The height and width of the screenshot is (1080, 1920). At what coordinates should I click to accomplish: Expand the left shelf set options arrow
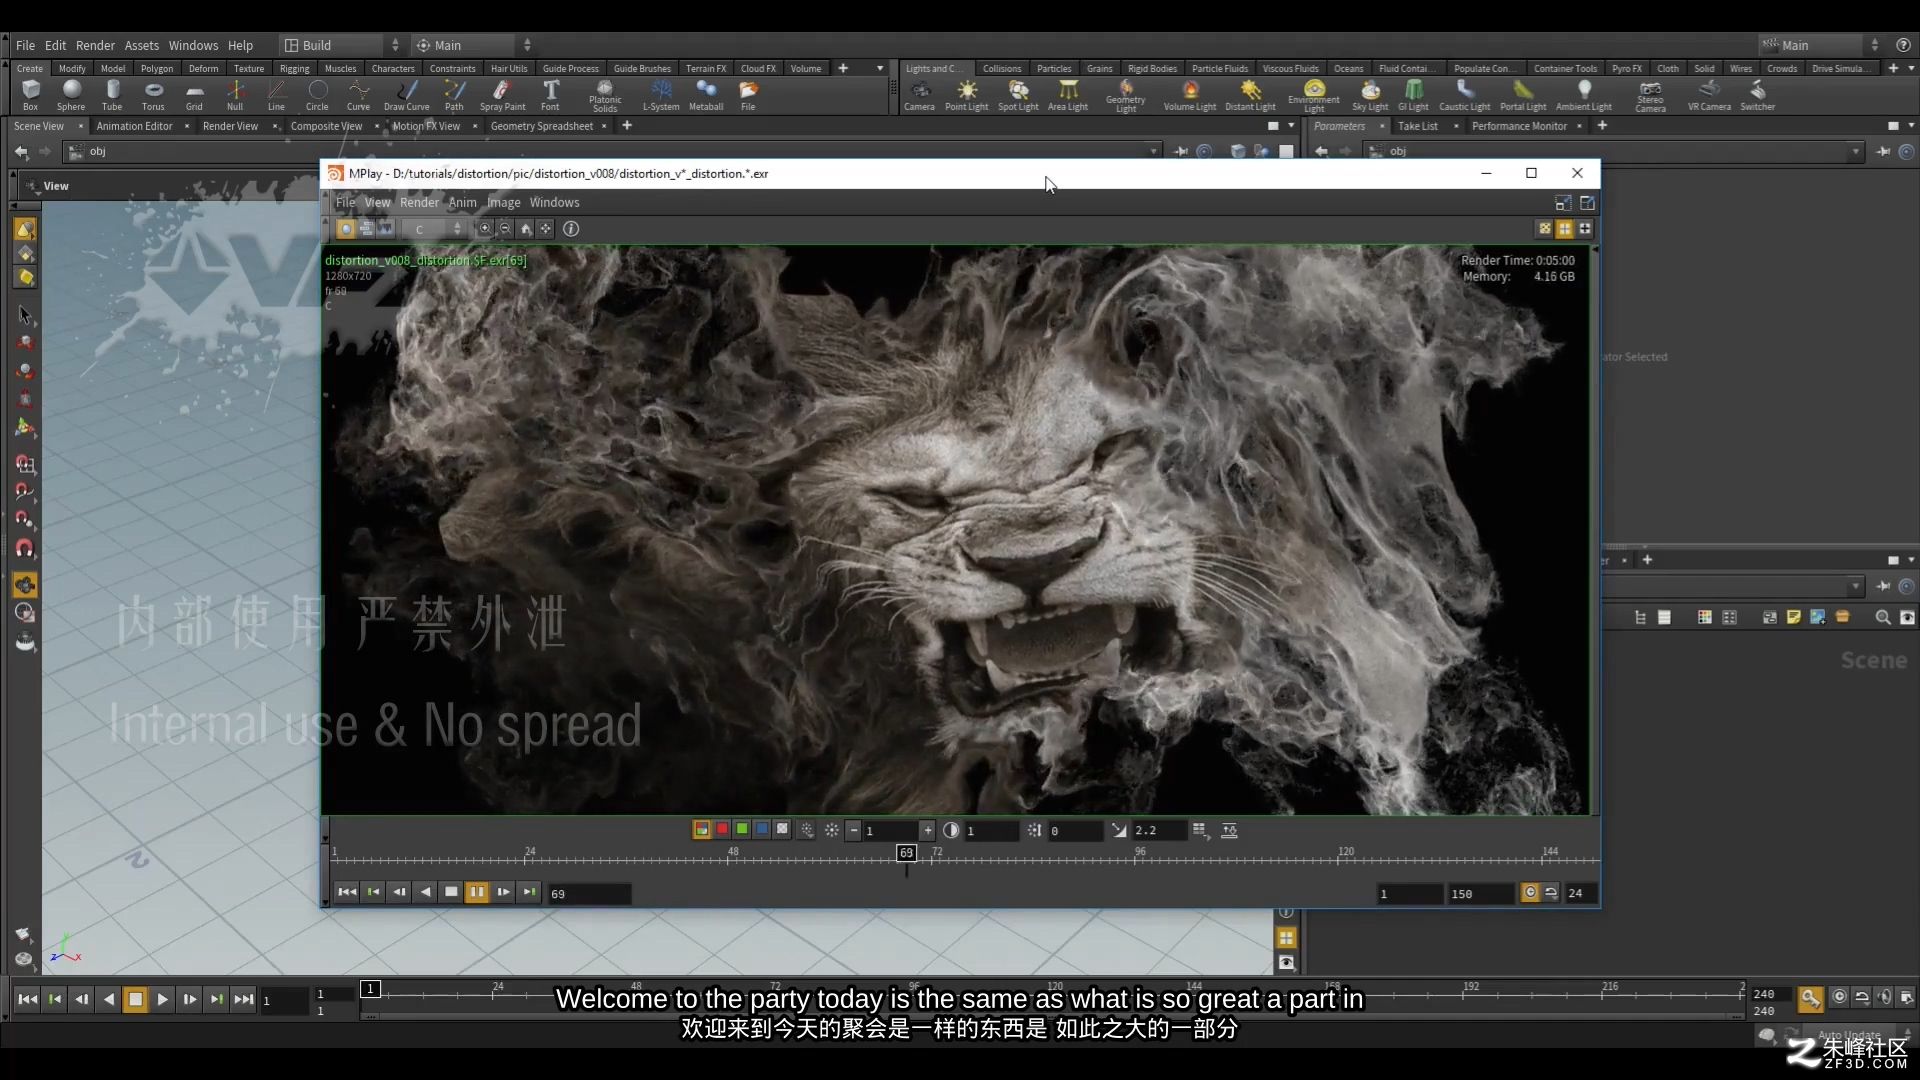(x=880, y=69)
